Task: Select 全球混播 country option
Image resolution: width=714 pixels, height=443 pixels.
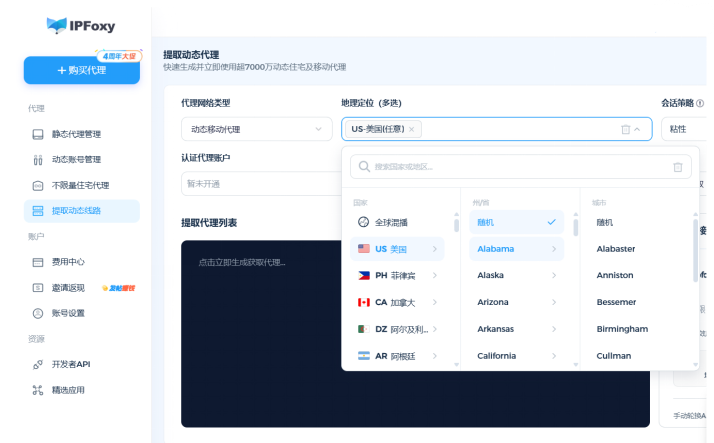Action: coord(397,222)
